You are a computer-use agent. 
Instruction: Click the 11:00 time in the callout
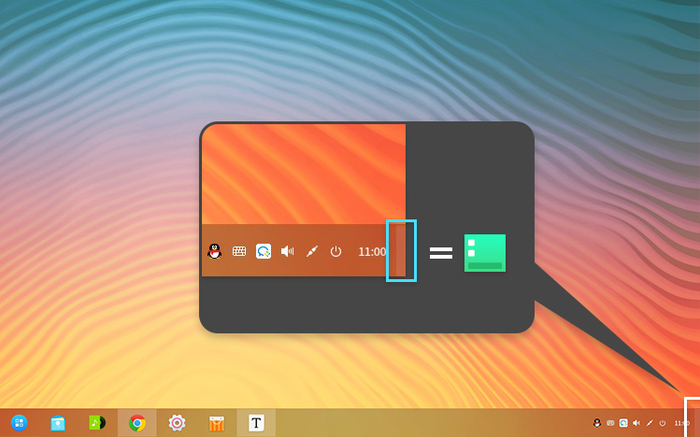(371, 252)
